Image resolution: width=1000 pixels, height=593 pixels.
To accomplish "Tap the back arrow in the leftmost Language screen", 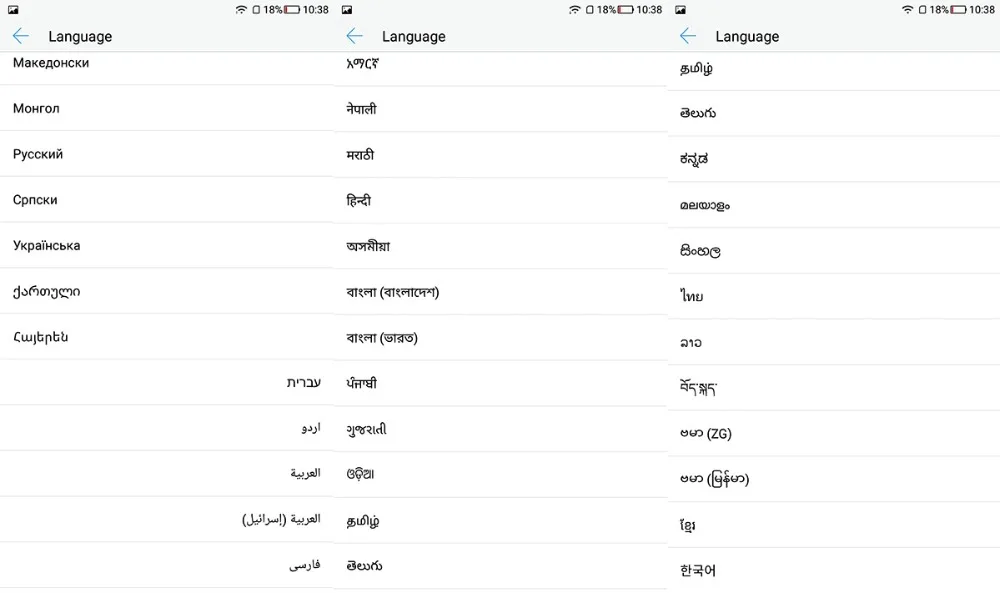I will 21,36.
